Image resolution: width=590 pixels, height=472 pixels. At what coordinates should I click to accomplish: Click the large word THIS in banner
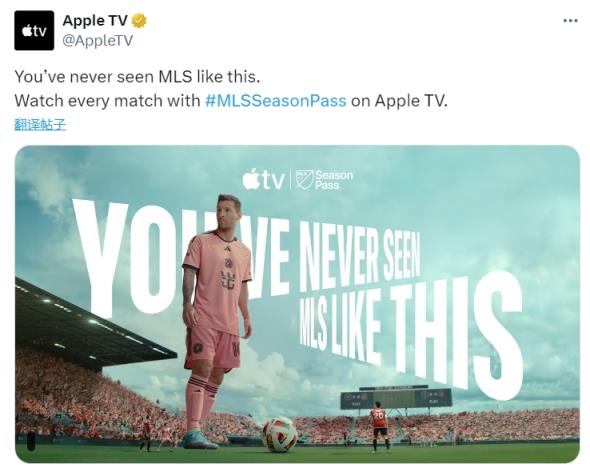(457, 338)
